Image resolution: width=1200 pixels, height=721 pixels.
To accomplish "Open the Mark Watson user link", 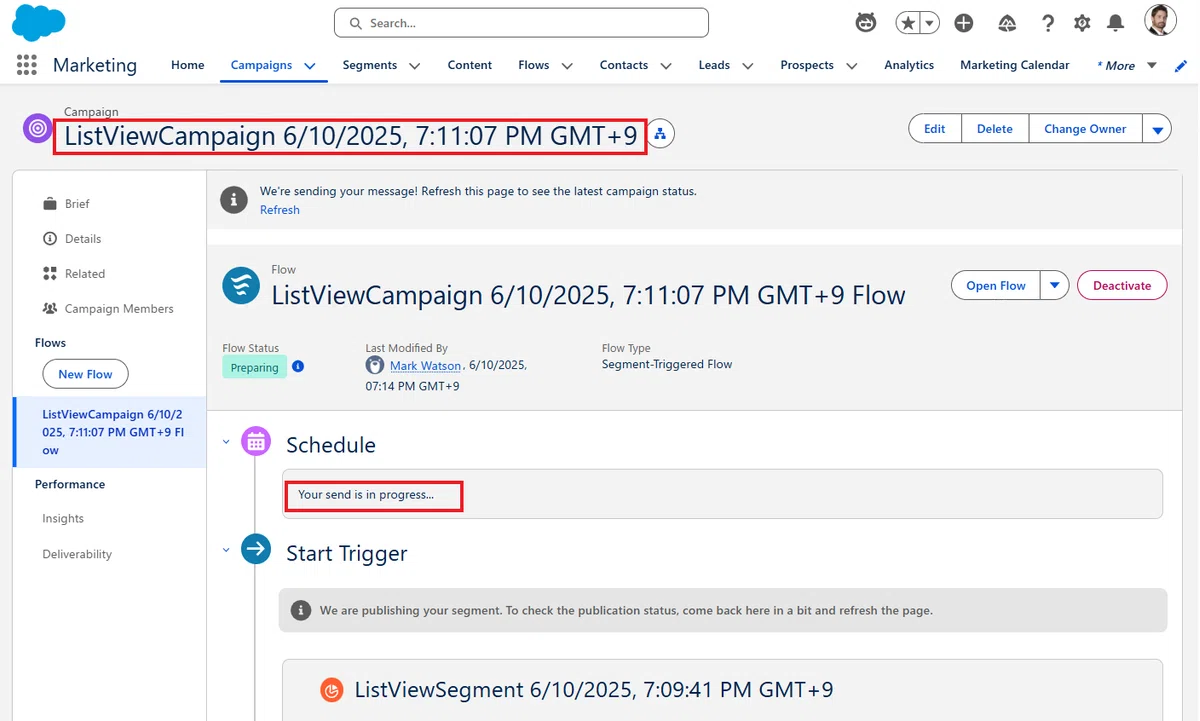I will pos(426,366).
